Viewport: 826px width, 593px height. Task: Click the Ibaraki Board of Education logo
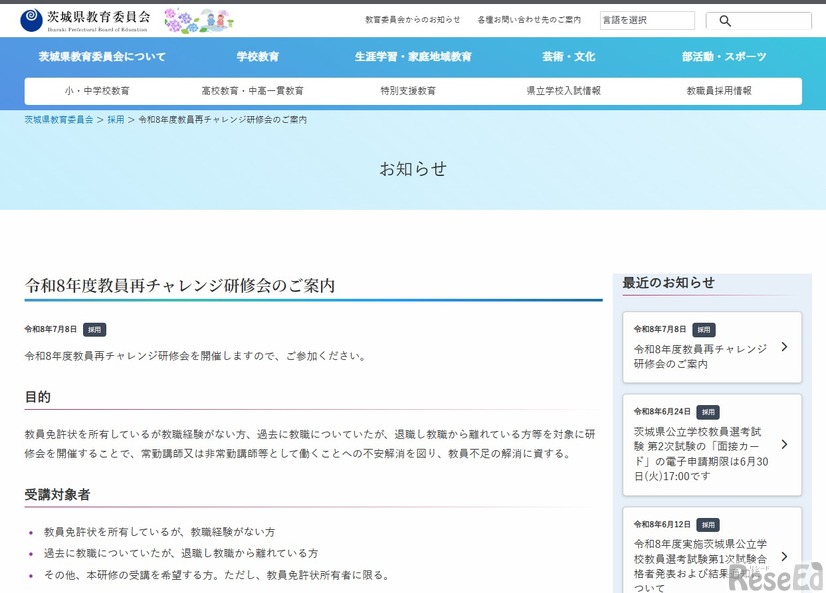[84, 21]
